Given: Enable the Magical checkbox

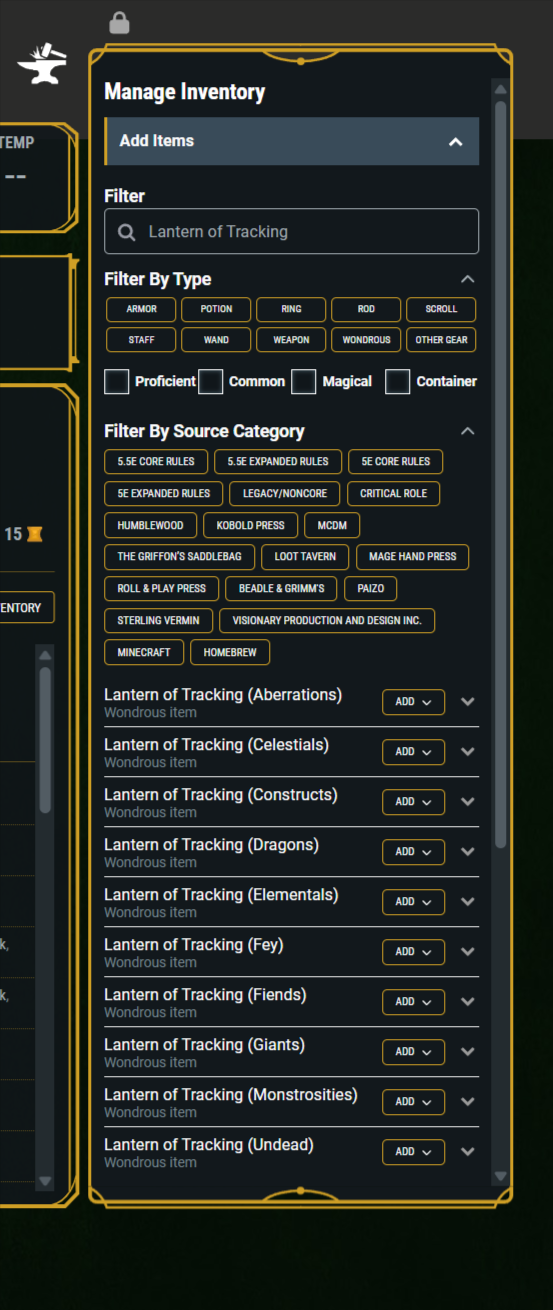Looking at the screenshot, I should tap(304, 382).
